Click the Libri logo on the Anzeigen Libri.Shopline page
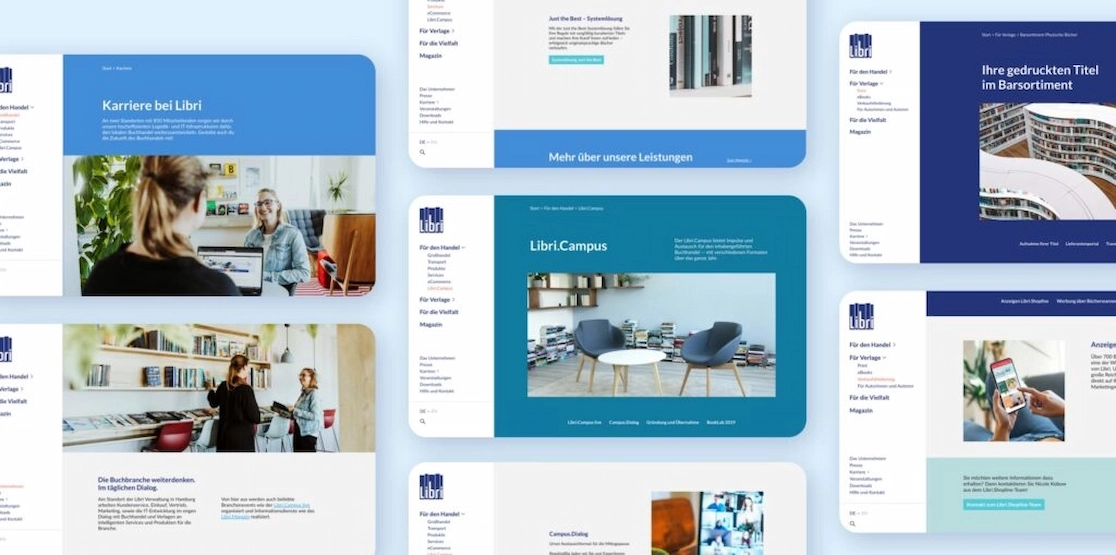The height and width of the screenshot is (555, 1116). point(860,317)
